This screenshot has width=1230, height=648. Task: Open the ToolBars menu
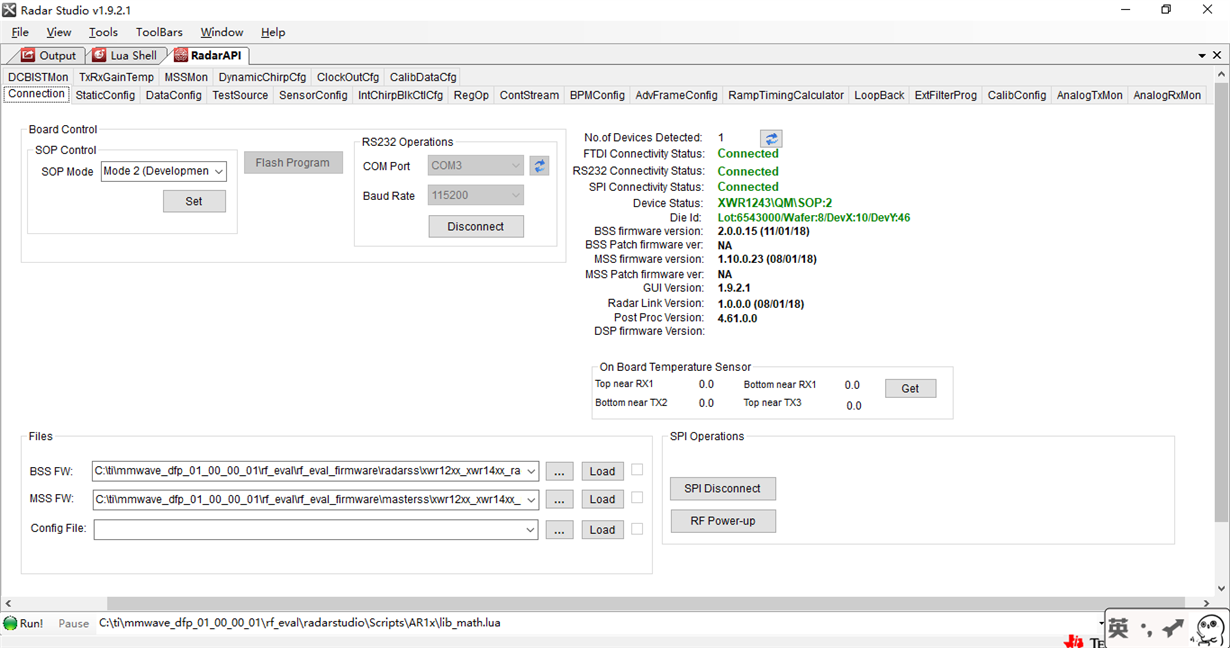159,32
